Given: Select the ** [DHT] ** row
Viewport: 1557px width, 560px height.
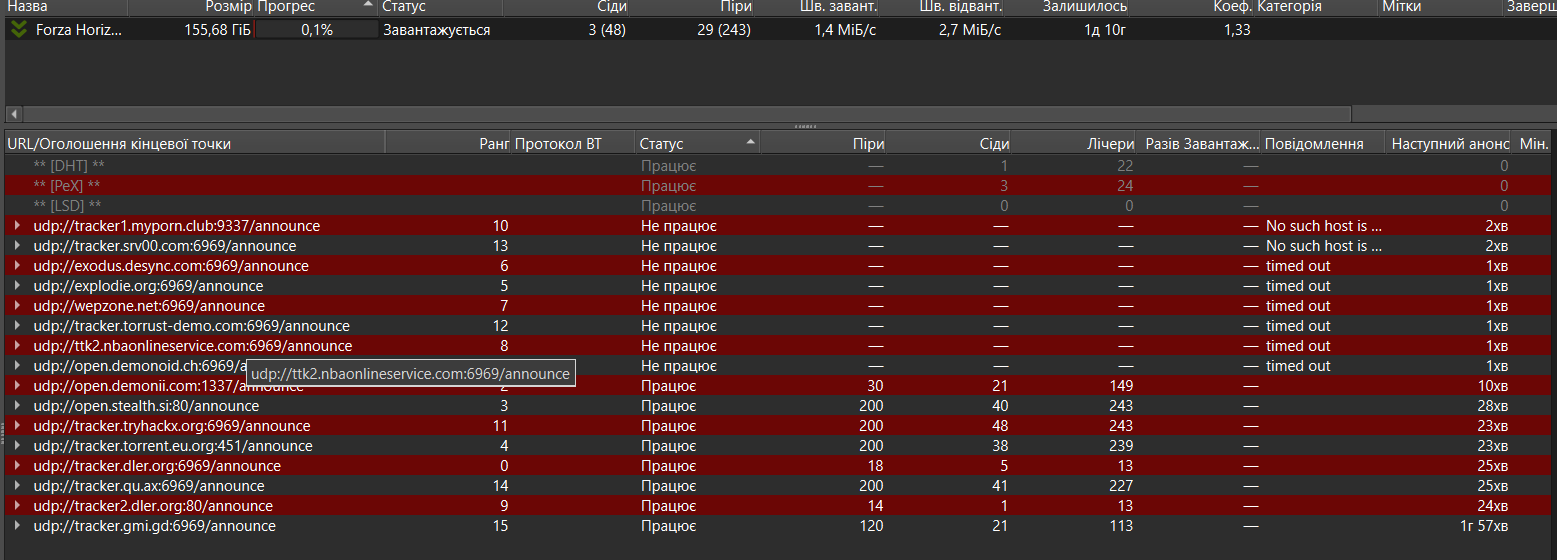Looking at the screenshot, I should (777, 166).
